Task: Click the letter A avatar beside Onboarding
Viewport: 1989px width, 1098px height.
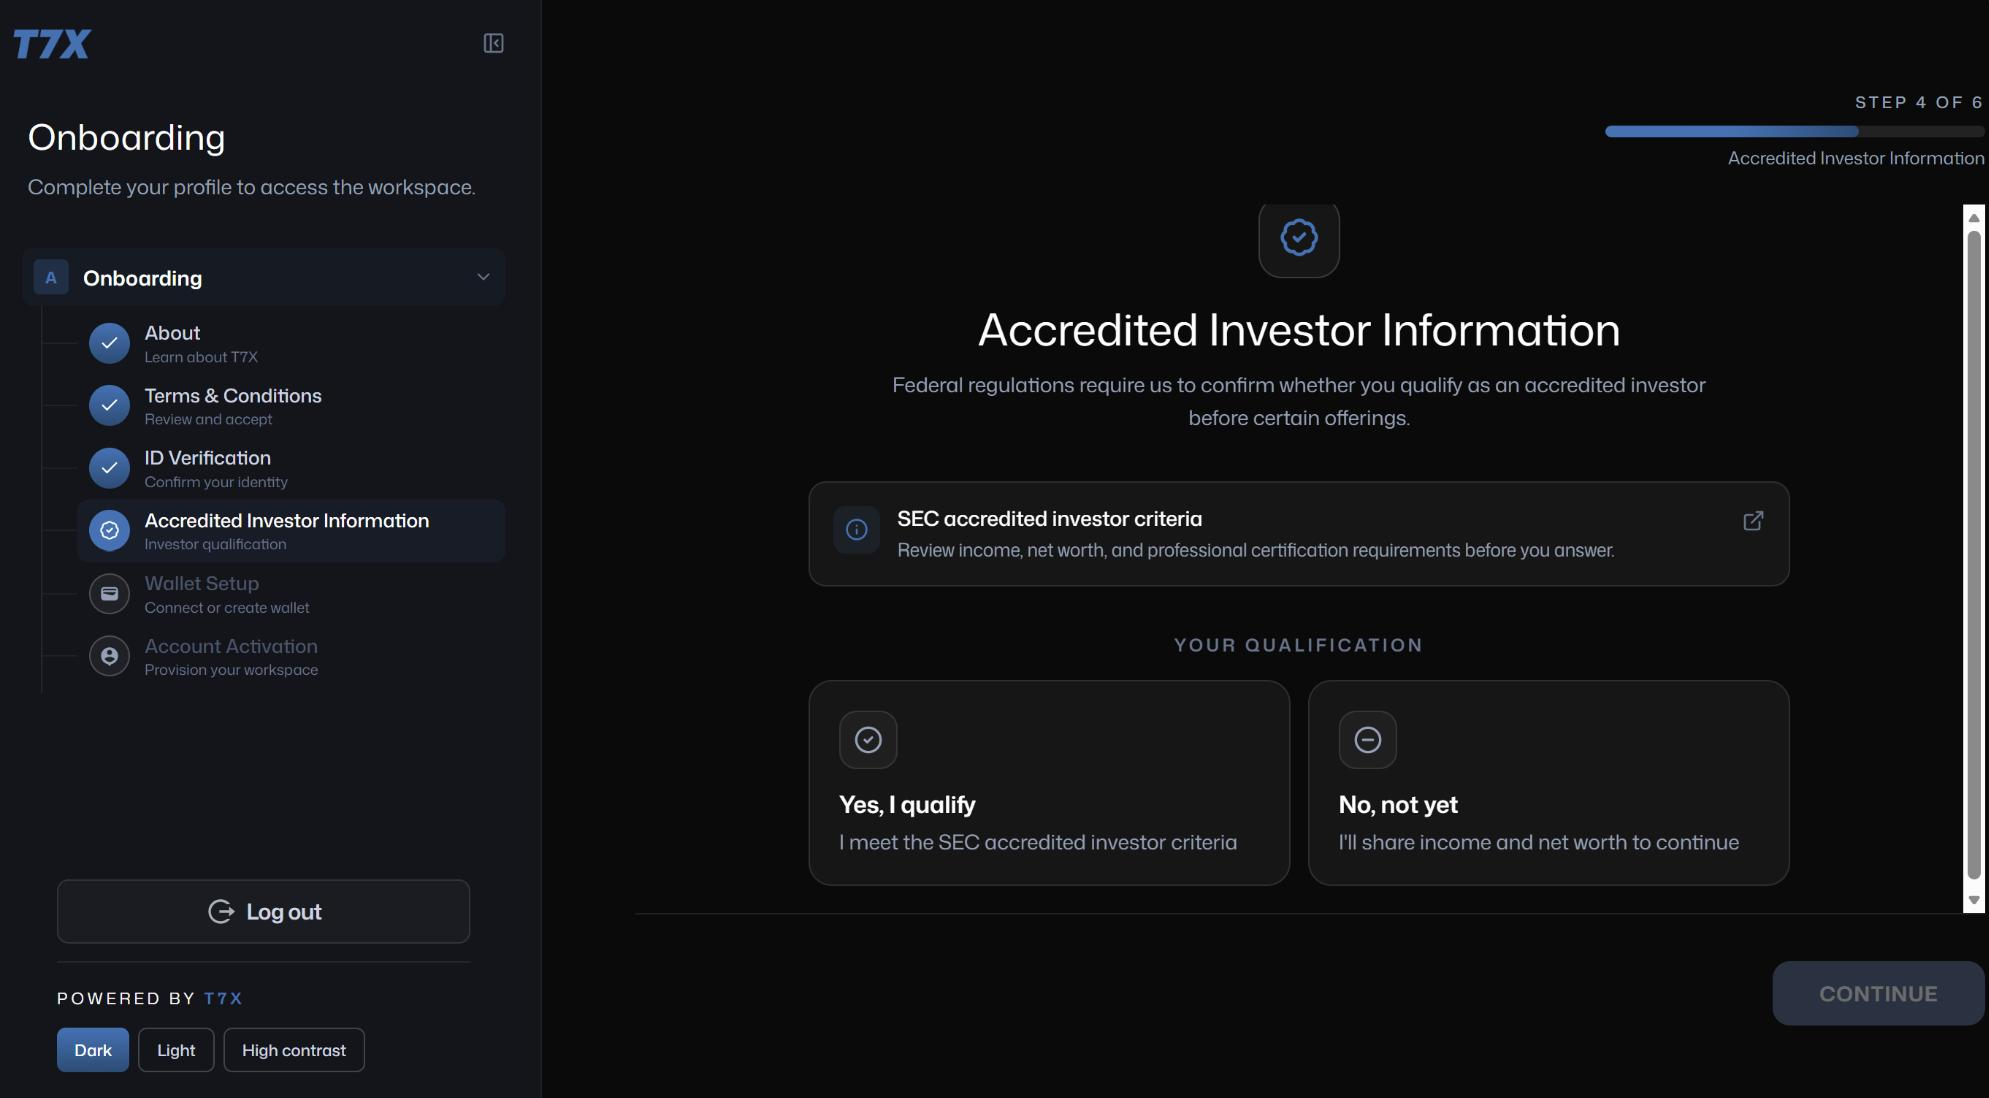Action: (x=51, y=277)
